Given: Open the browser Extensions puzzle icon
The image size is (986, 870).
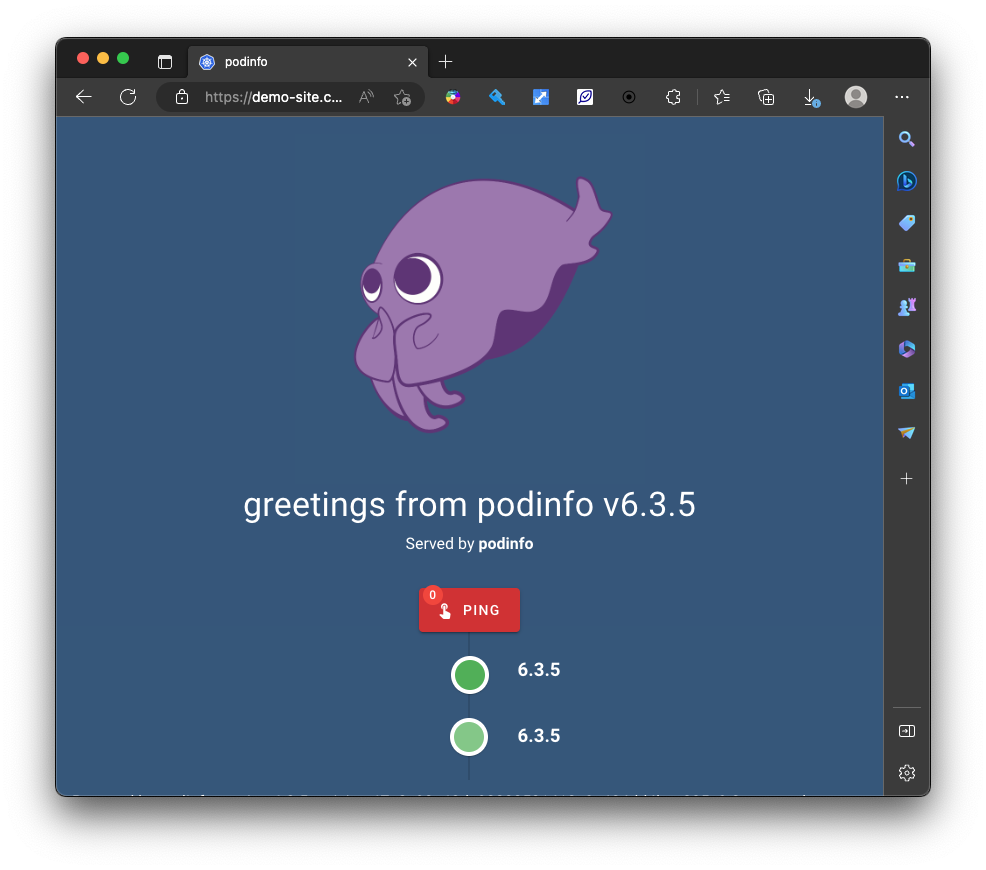Looking at the screenshot, I should click(673, 97).
